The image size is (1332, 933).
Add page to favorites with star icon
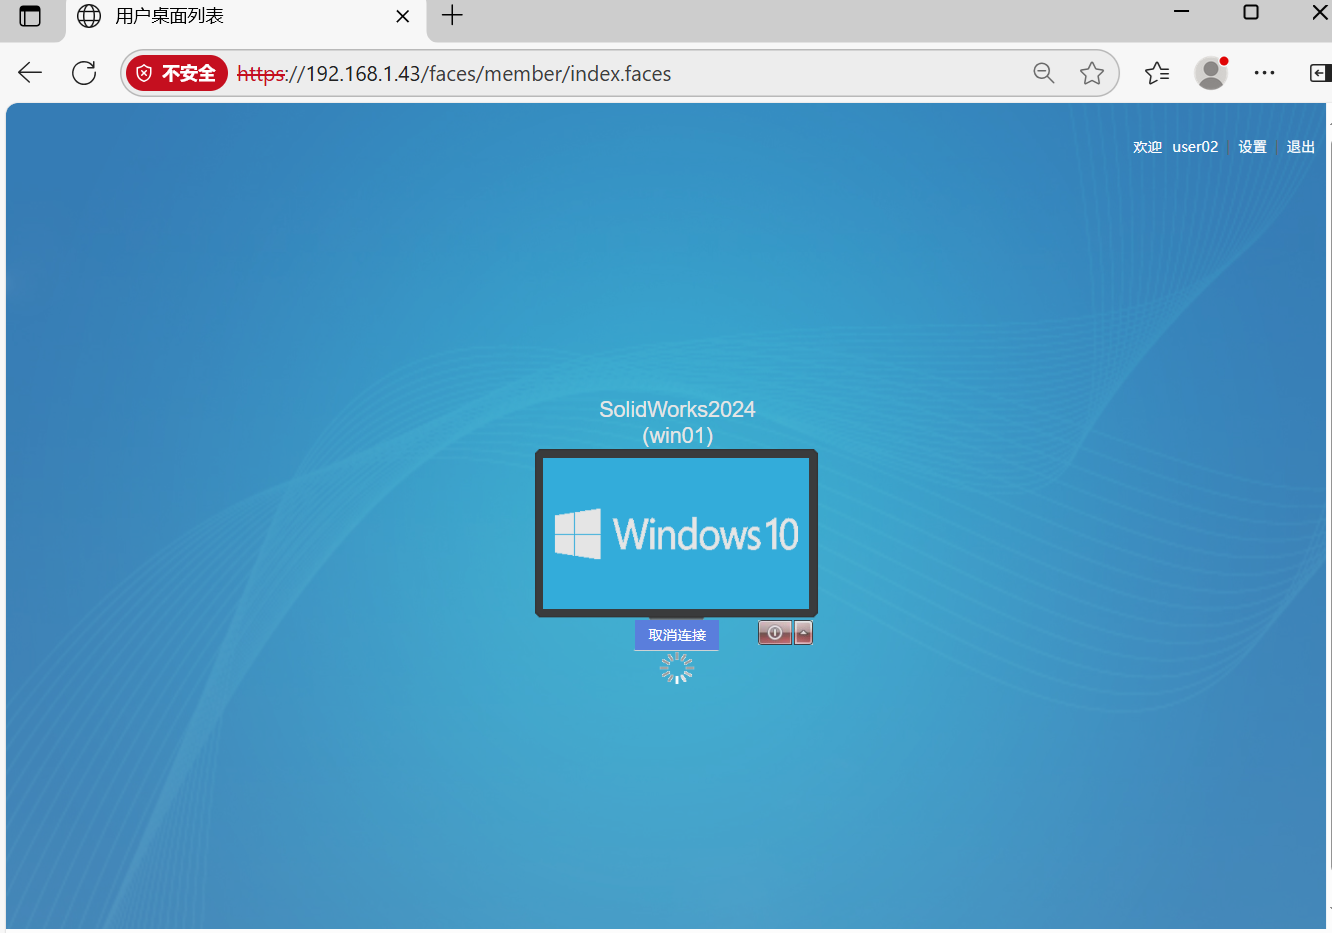click(1092, 73)
